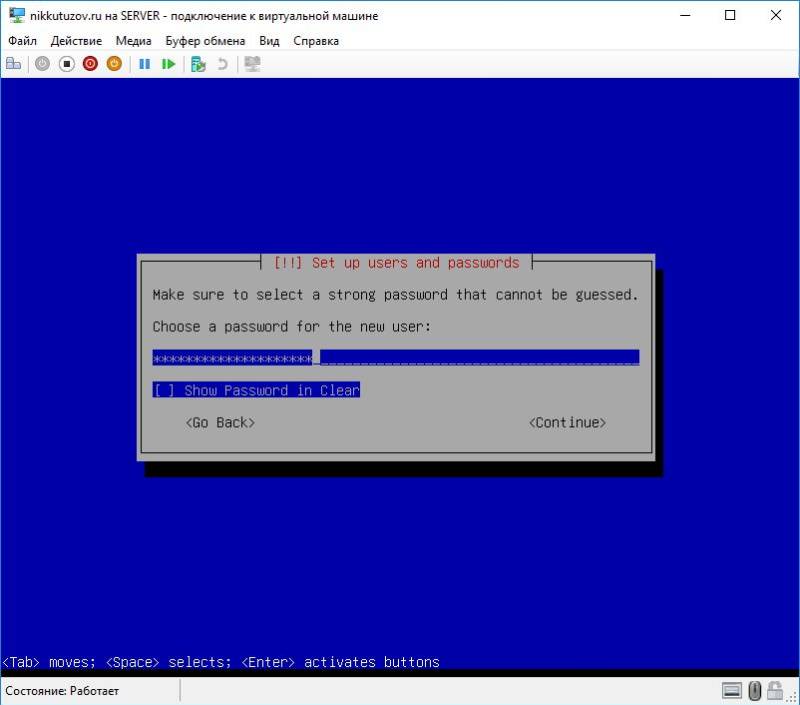This screenshot has height=705, width=800.
Task: Select the Continue button in the installer
Action: point(566,422)
